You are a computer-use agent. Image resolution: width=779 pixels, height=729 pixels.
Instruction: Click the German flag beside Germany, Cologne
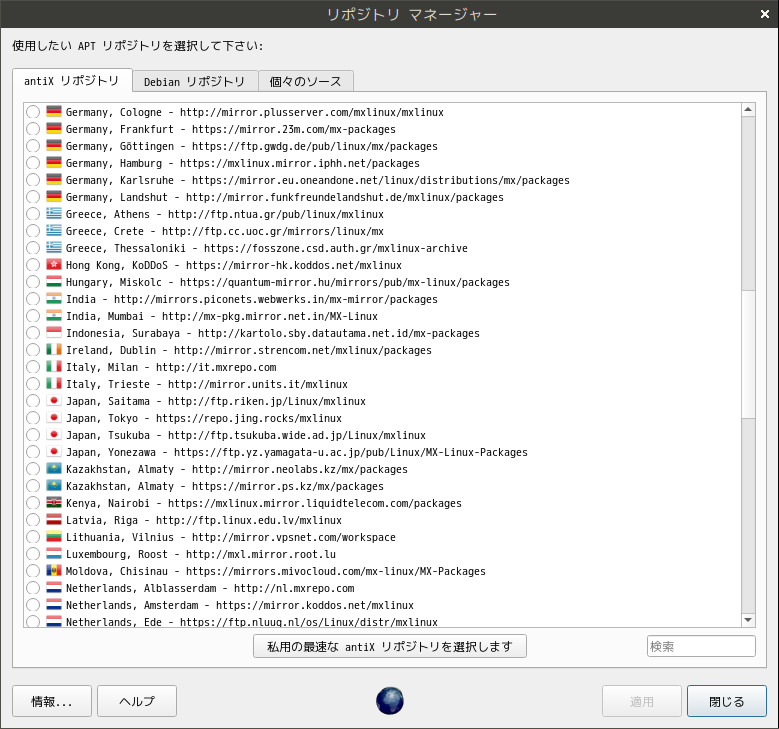click(54, 111)
